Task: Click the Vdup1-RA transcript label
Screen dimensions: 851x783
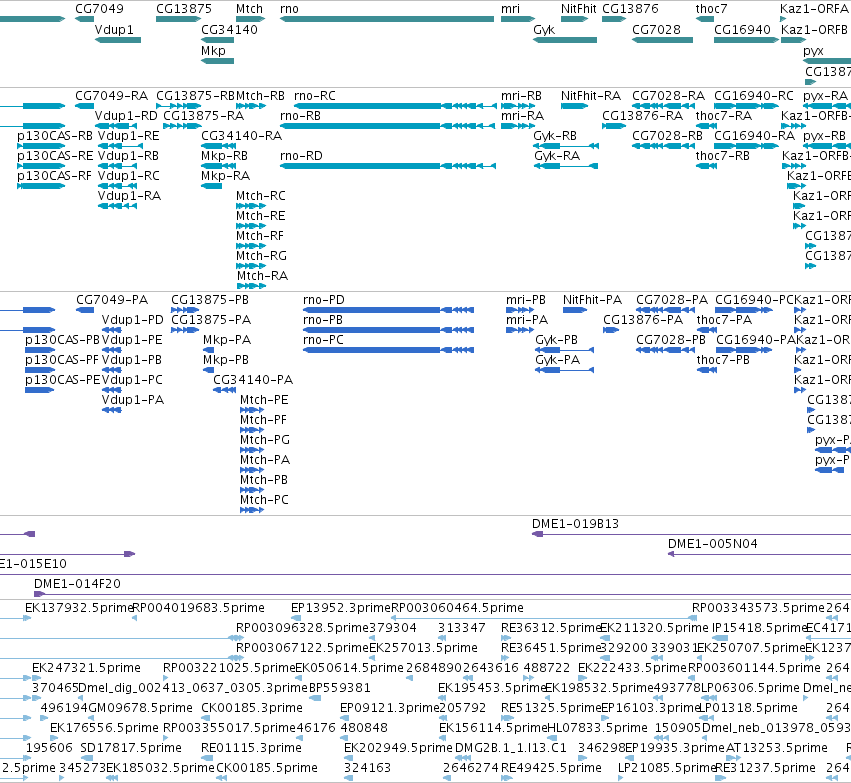Action: 129,196
